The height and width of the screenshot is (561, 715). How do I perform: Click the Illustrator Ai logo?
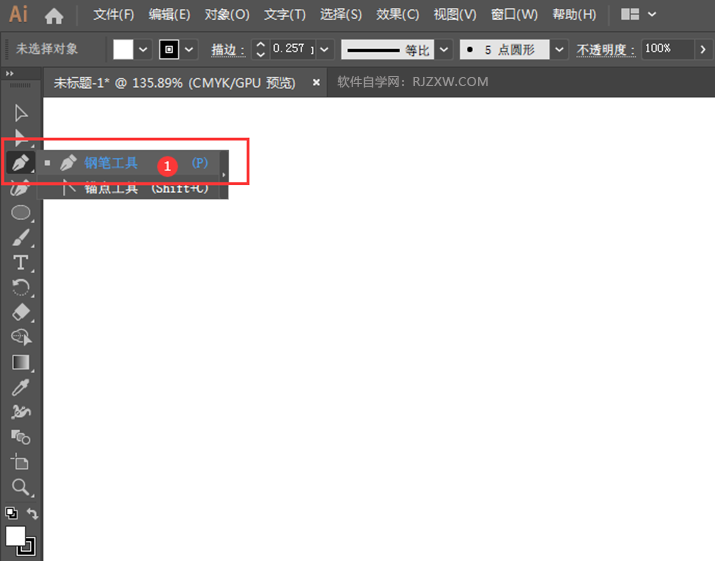(x=18, y=15)
